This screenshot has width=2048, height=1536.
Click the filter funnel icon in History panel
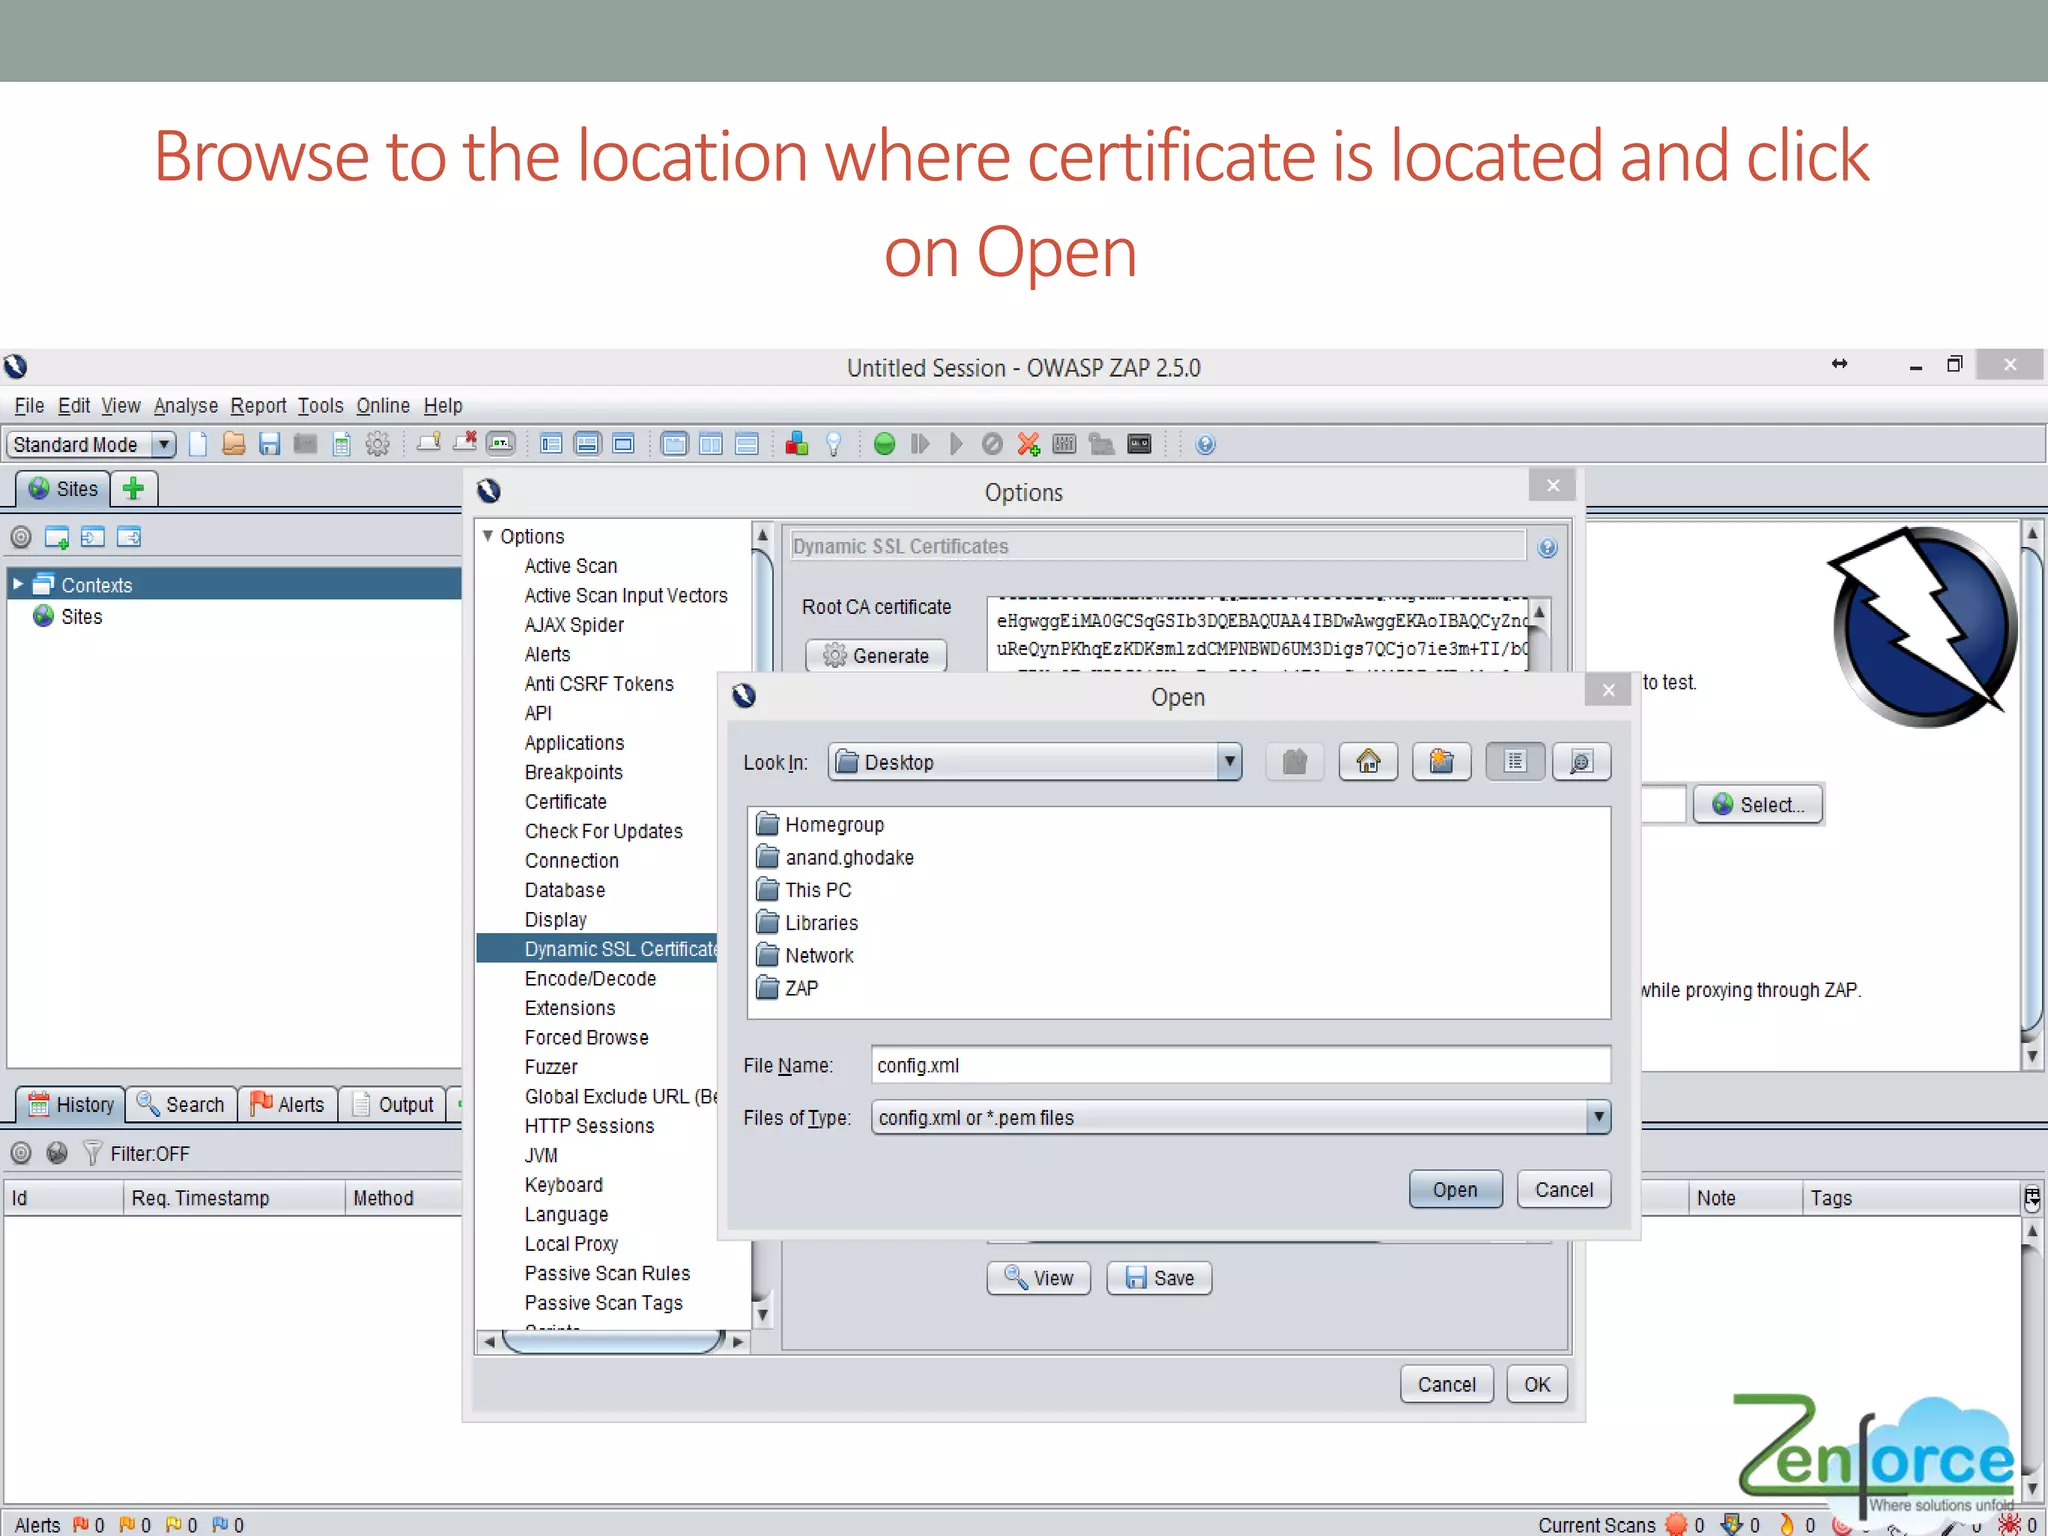click(x=92, y=1153)
